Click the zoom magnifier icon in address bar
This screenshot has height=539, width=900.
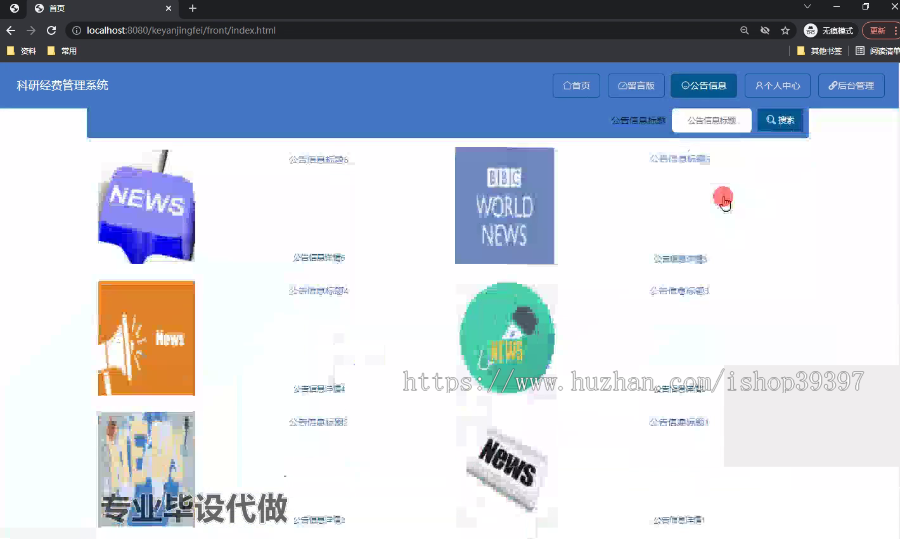click(744, 30)
